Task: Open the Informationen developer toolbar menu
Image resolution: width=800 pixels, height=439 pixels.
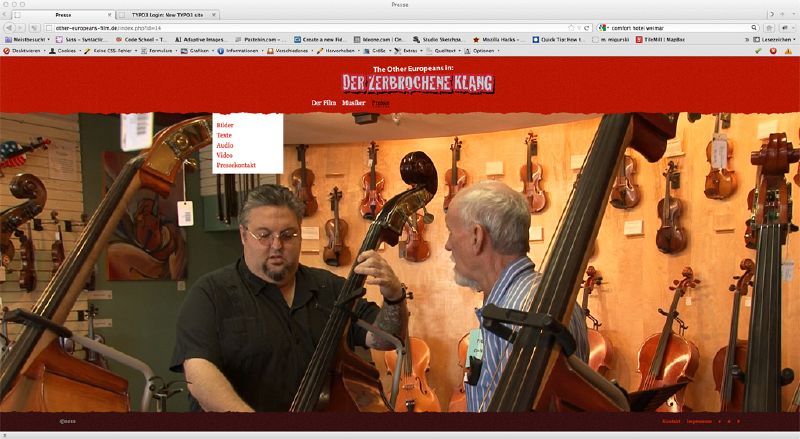Action: [240, 51]
